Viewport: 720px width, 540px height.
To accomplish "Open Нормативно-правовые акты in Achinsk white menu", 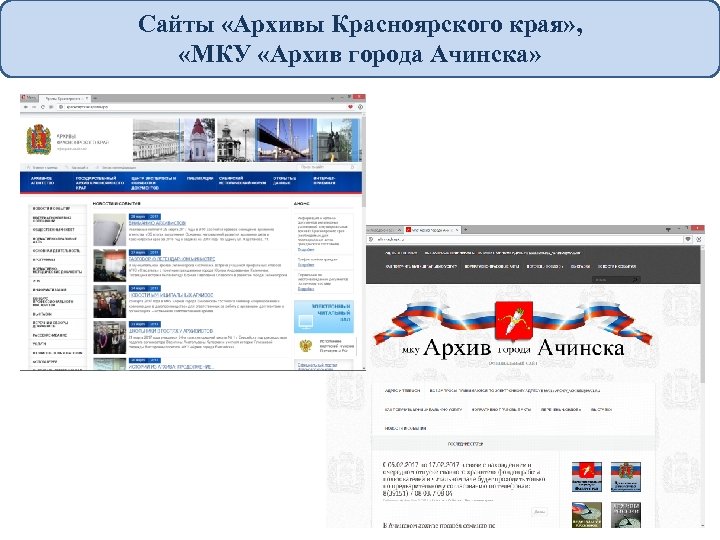I will (501, 409).
